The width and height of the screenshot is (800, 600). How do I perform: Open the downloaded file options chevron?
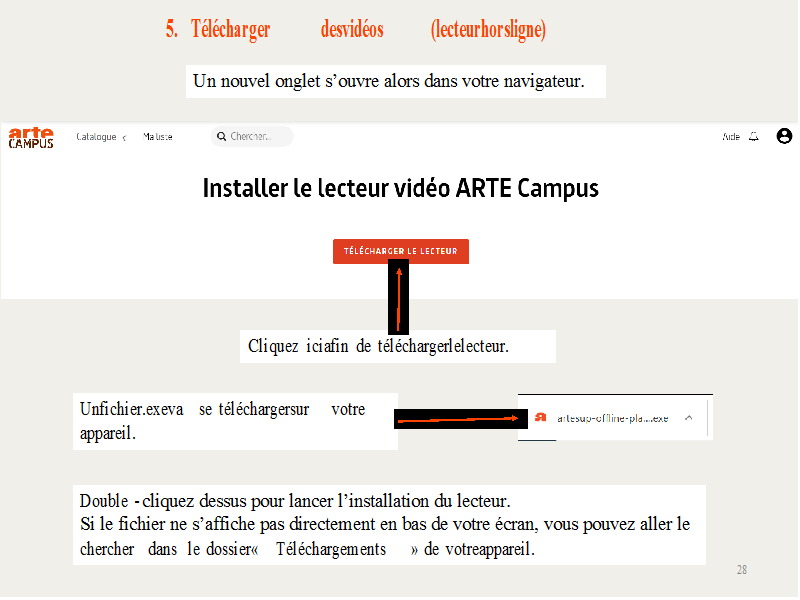[x=688, y=418]
